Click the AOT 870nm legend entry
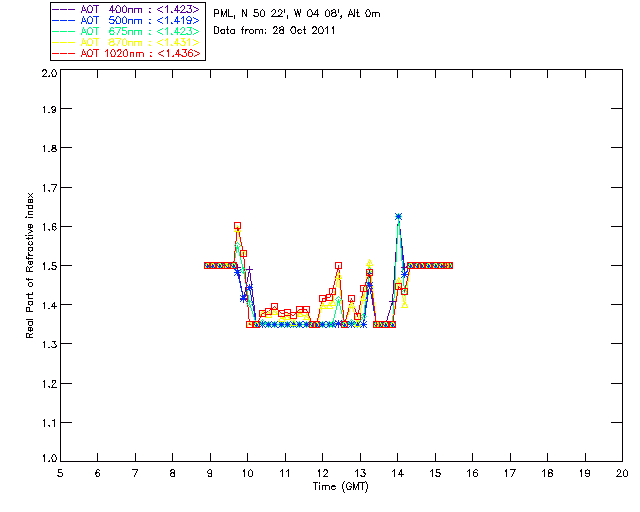Viewport: 640px width, 512px height. (126, 42)
